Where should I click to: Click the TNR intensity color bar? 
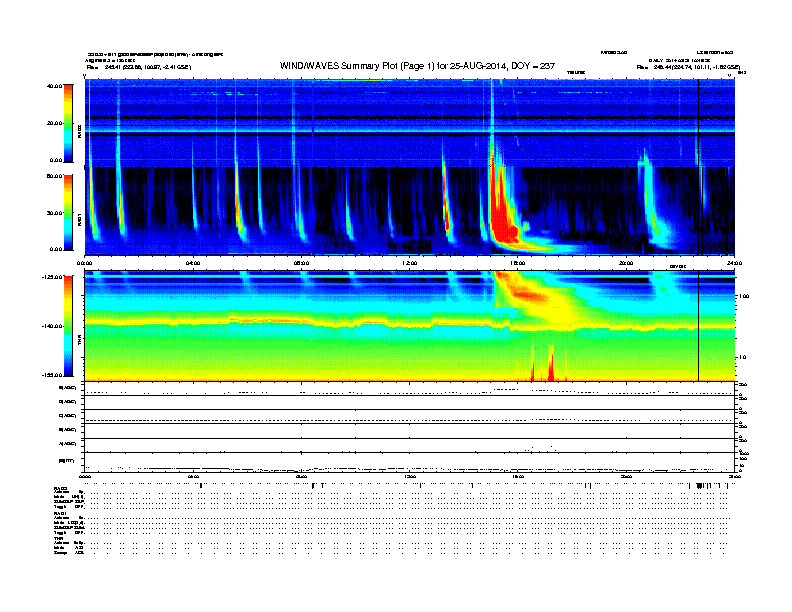tap(68, 326)
